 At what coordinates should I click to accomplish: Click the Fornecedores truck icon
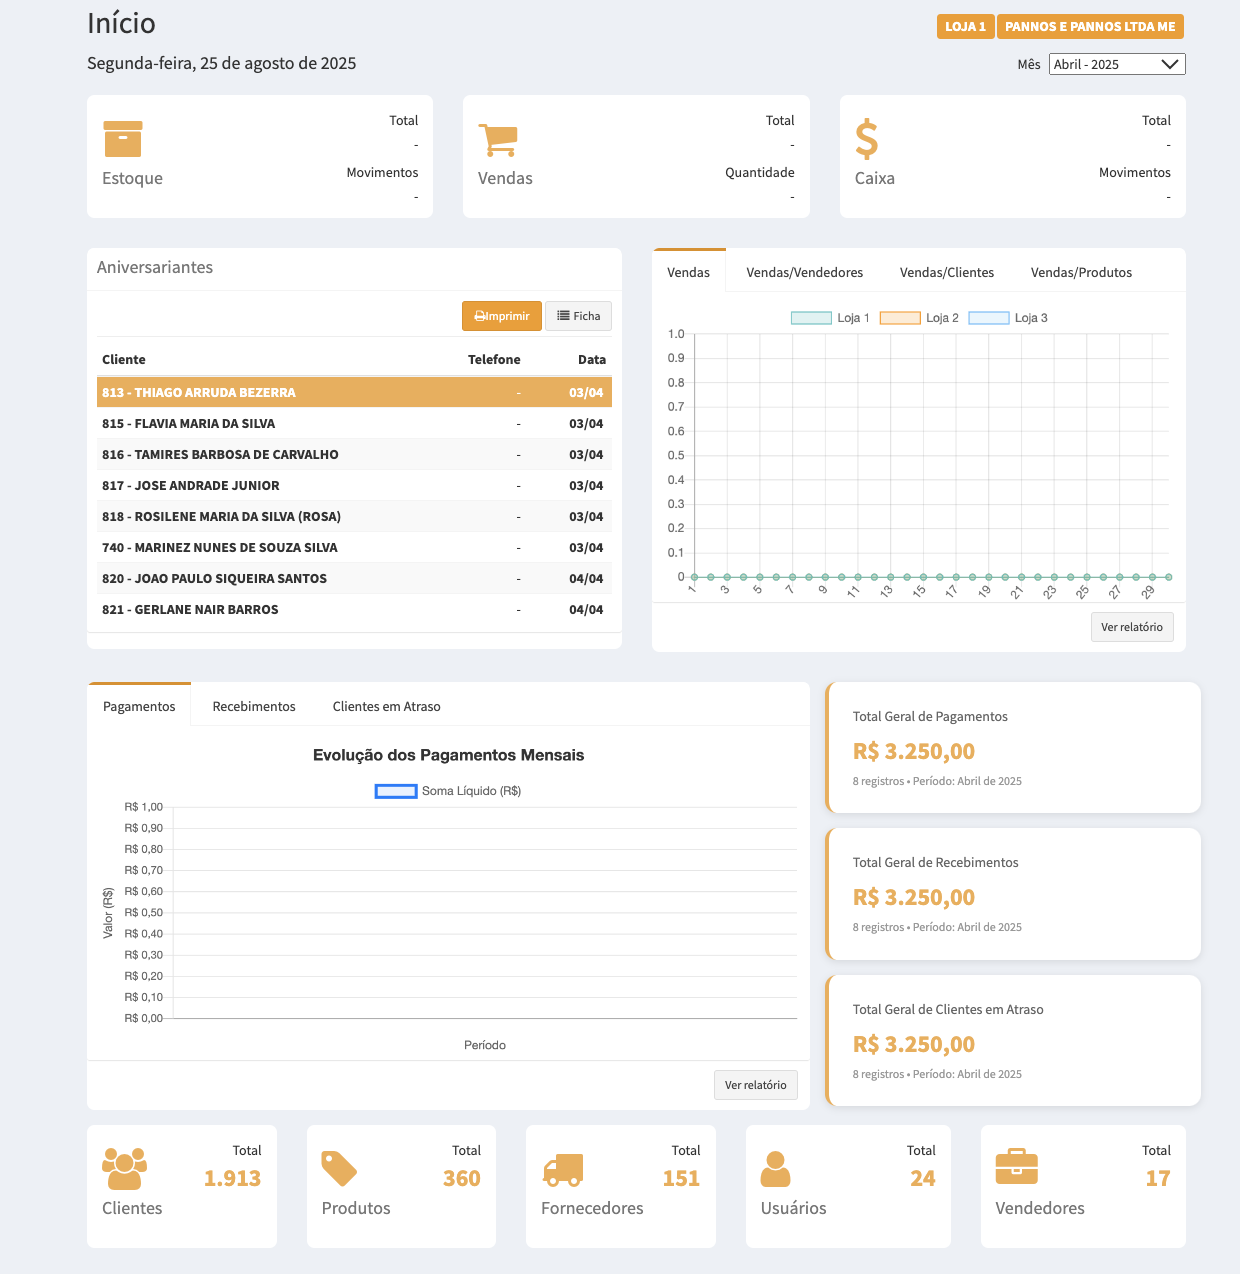(563, 1168)
